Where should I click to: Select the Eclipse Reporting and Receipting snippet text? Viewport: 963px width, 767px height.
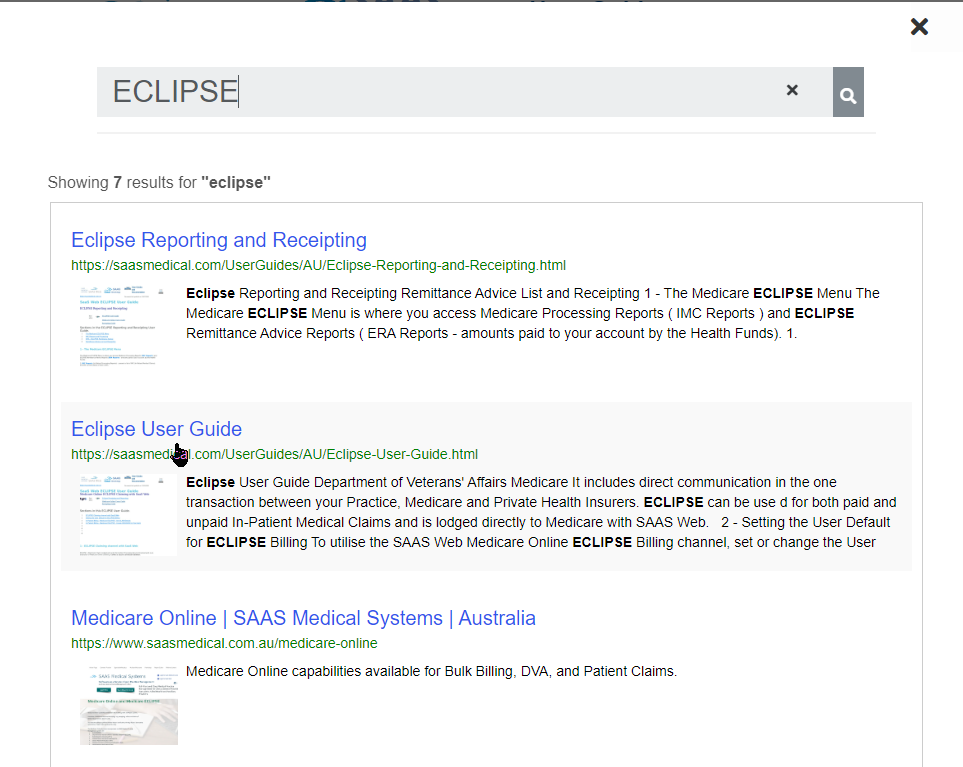tap(533, 313)
